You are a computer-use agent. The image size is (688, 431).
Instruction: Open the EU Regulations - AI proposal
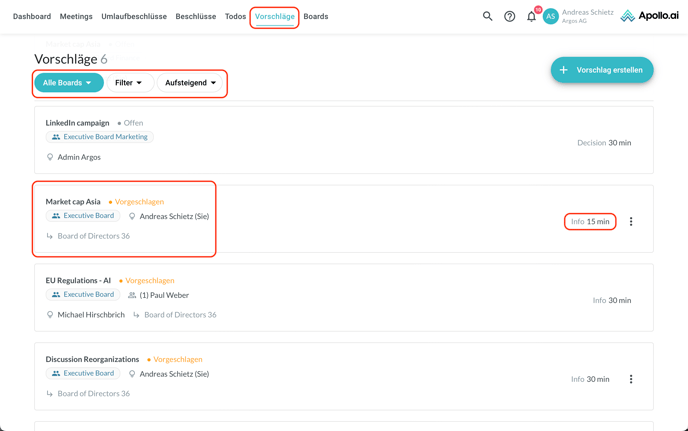[78, 281]
